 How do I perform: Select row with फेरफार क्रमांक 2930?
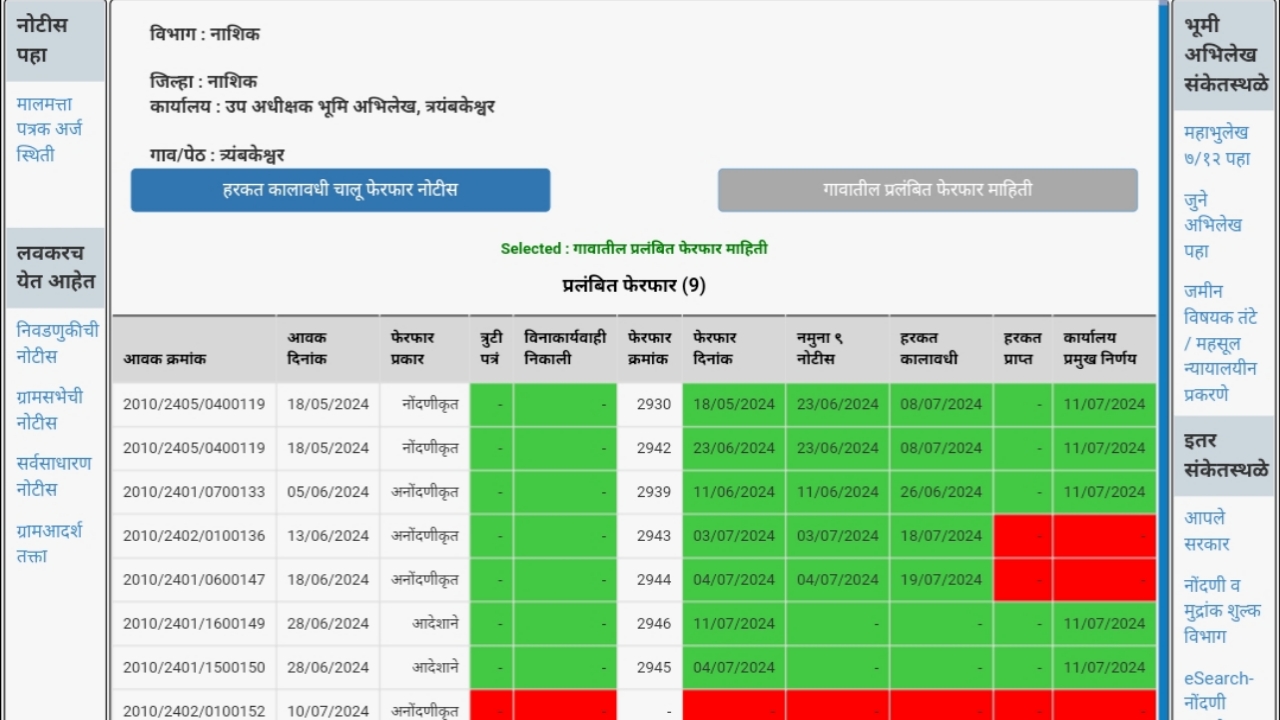click(648, 404)
